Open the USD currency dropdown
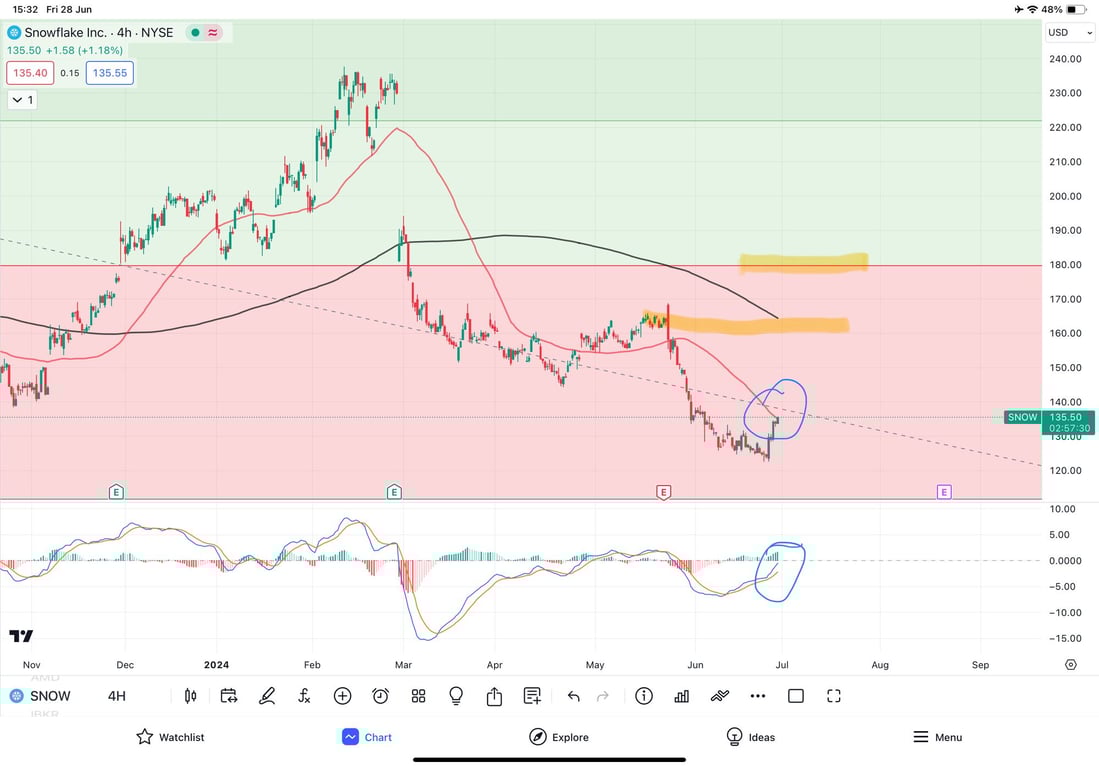 pos(1070,32)
